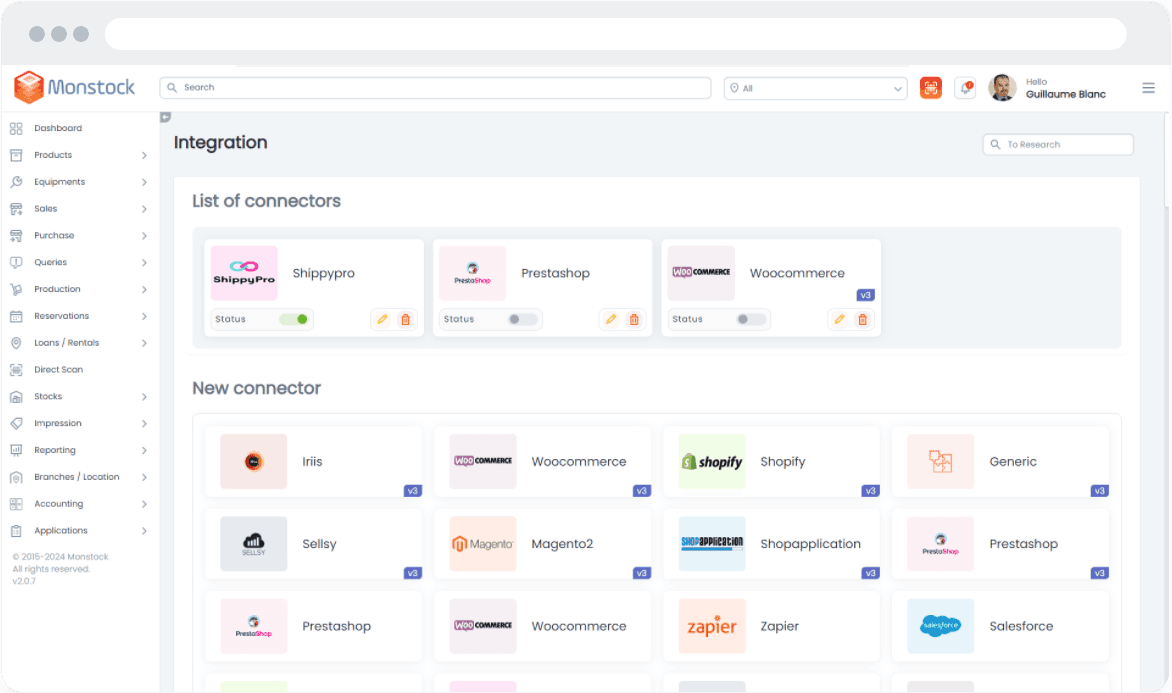Expand the Stocks sidebar submenu chevron

(144, 397)
